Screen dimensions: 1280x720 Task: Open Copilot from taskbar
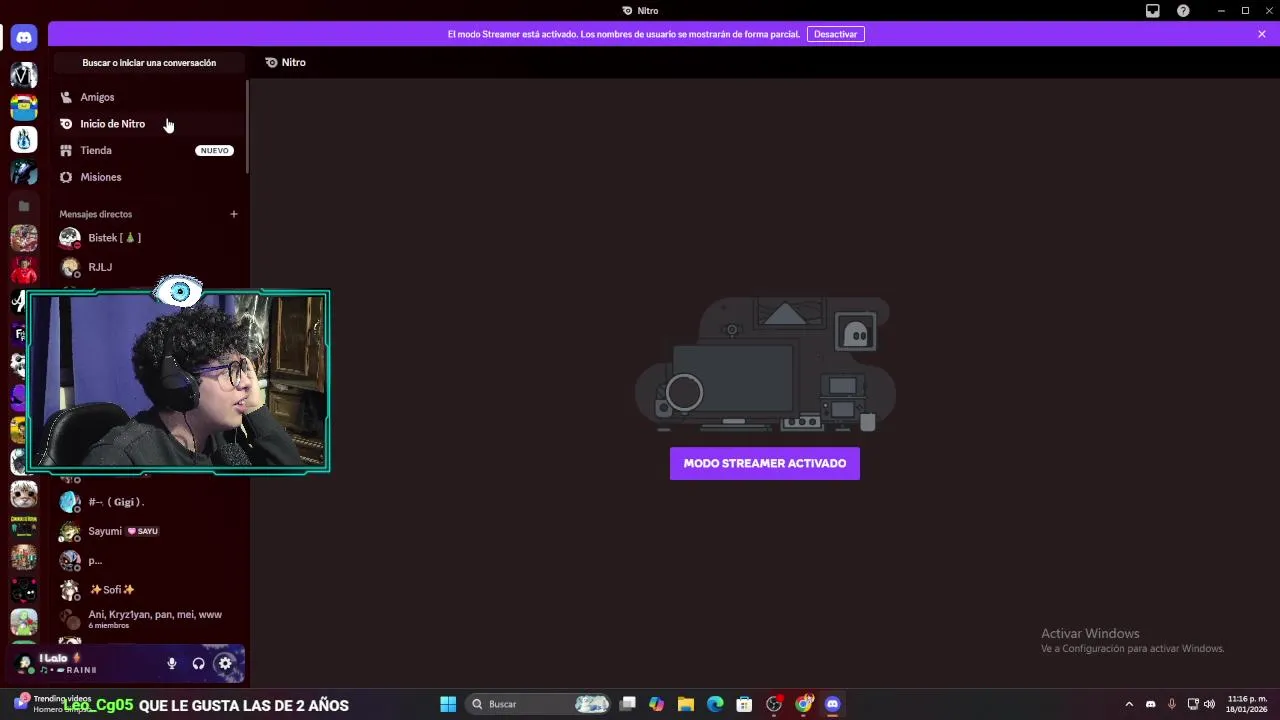(x=656, y=704)
